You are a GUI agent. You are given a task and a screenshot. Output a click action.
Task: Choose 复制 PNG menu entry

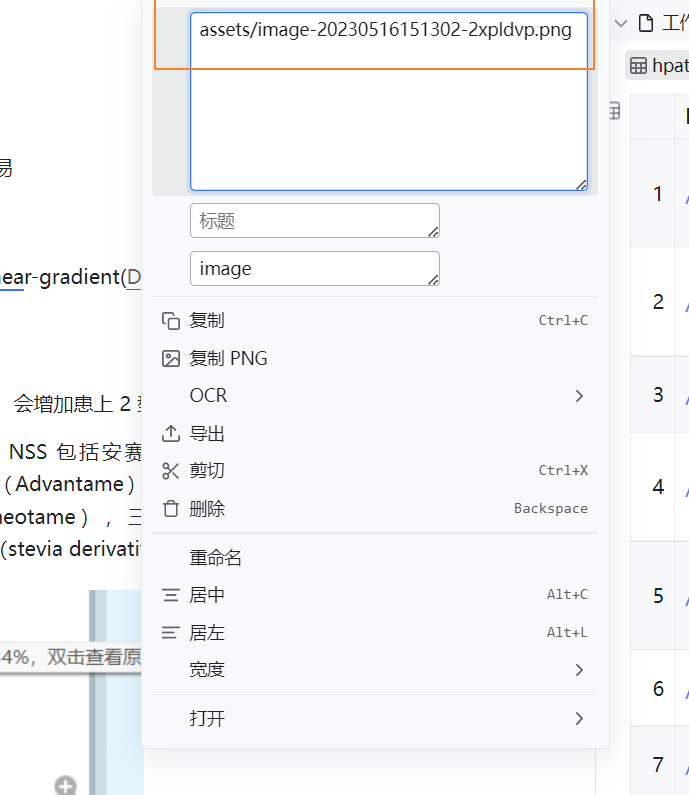click(x=375, y=358)
